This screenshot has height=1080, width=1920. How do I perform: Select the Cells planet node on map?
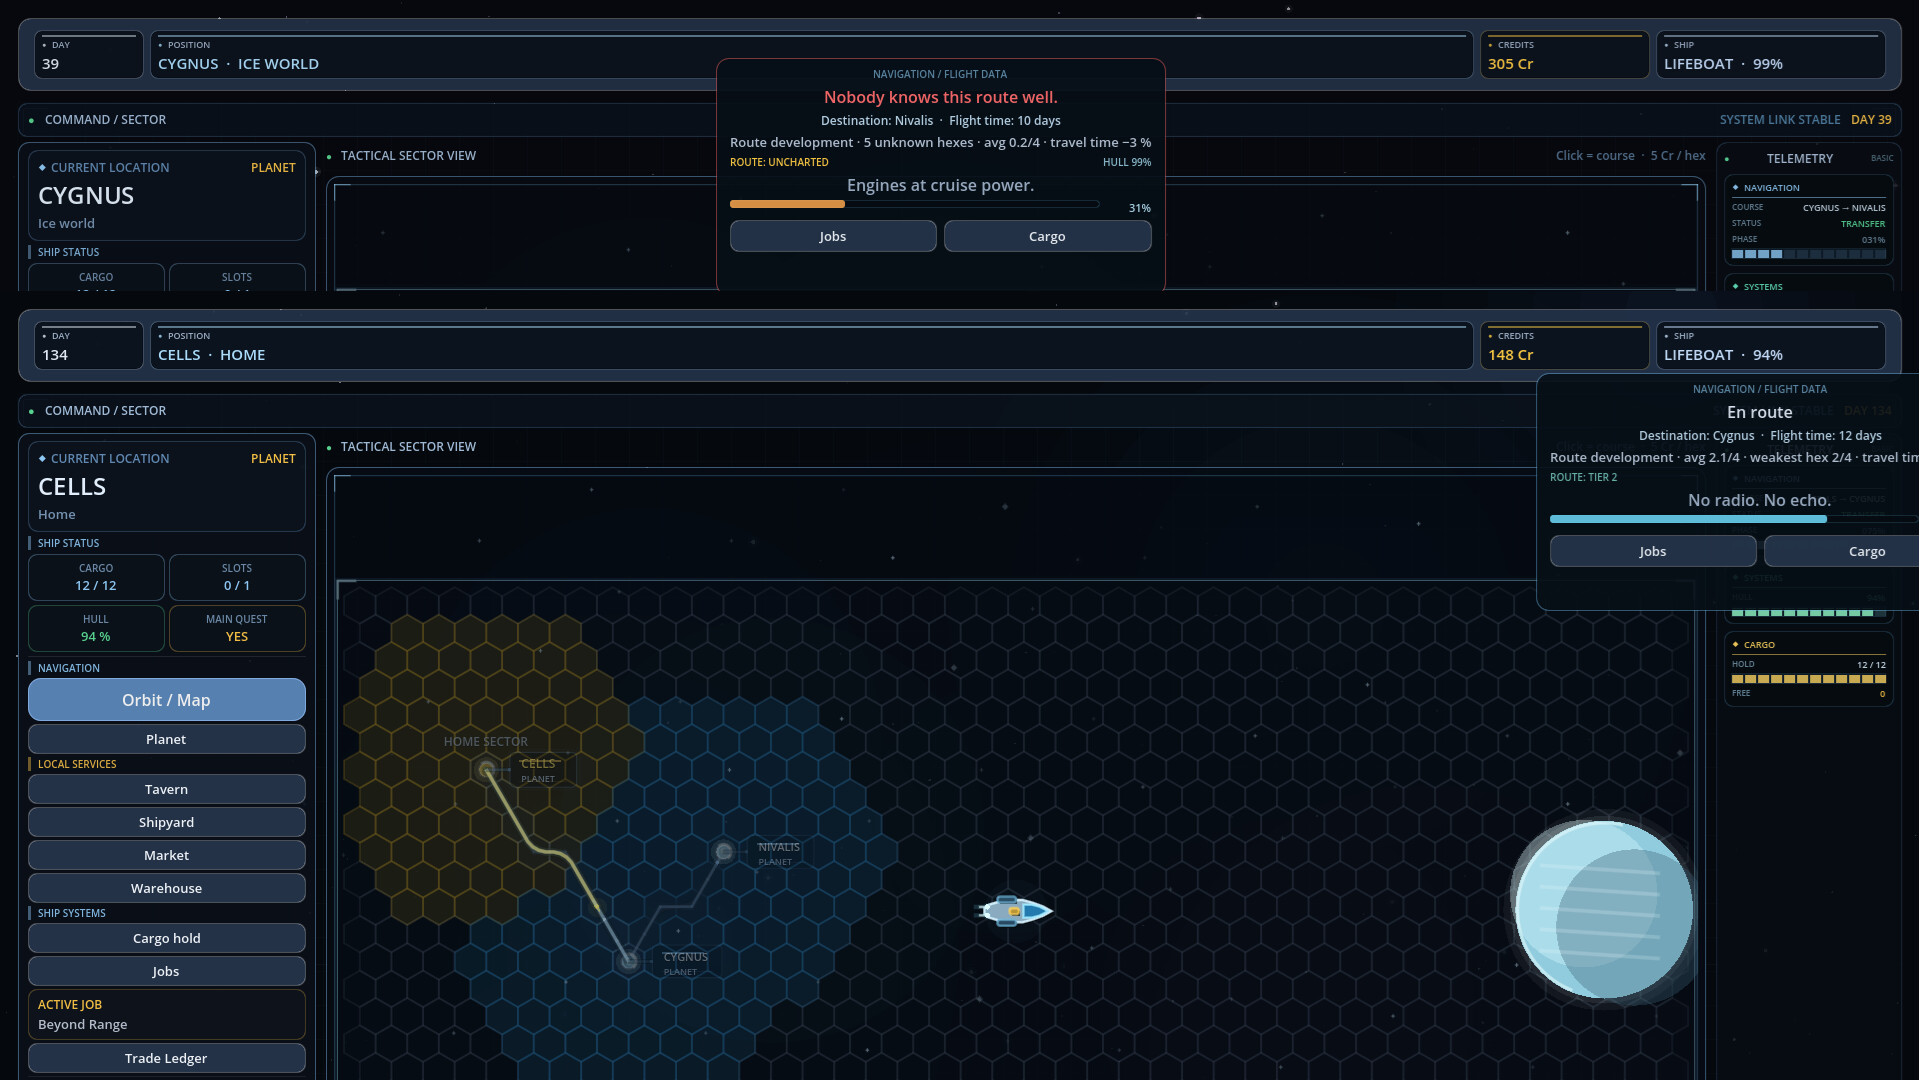487,770
